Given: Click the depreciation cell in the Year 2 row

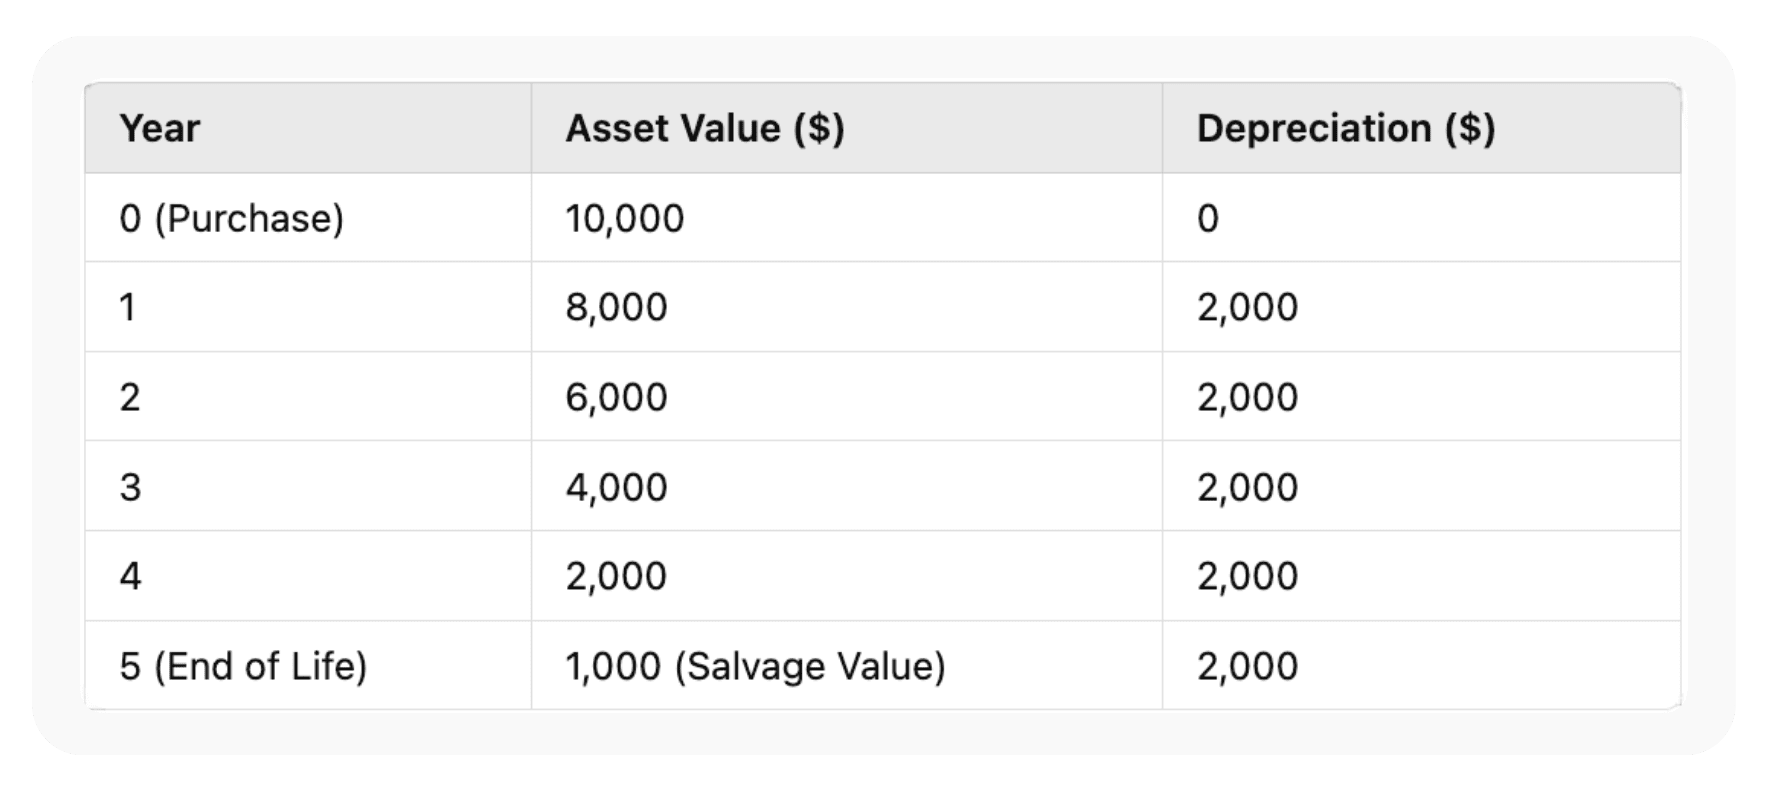Looking at the screenshot, I should pyautogui.click(x=1247, y=397).
